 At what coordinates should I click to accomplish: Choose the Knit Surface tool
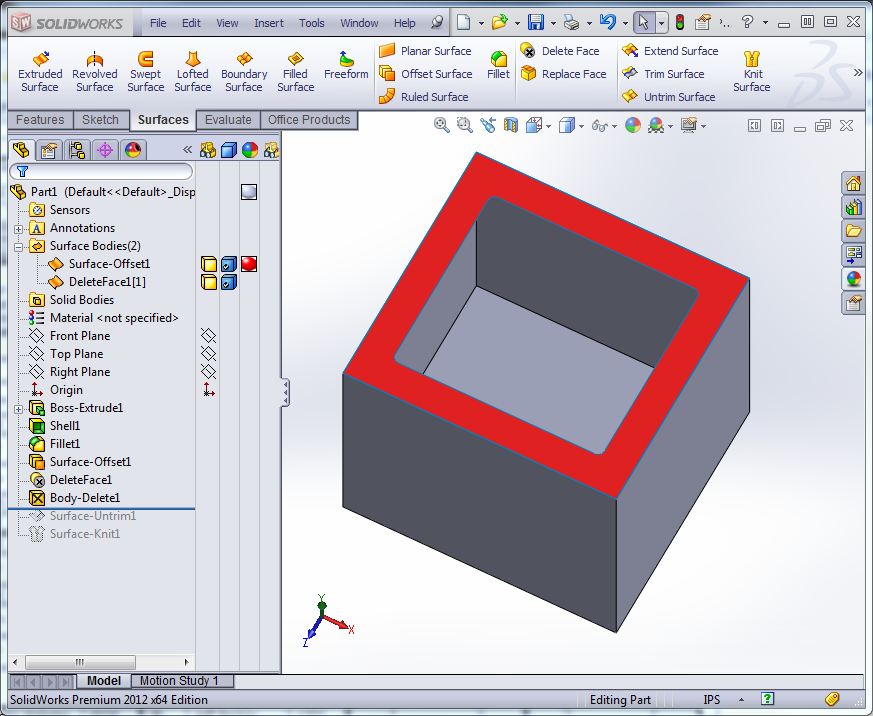pos(752,72)
